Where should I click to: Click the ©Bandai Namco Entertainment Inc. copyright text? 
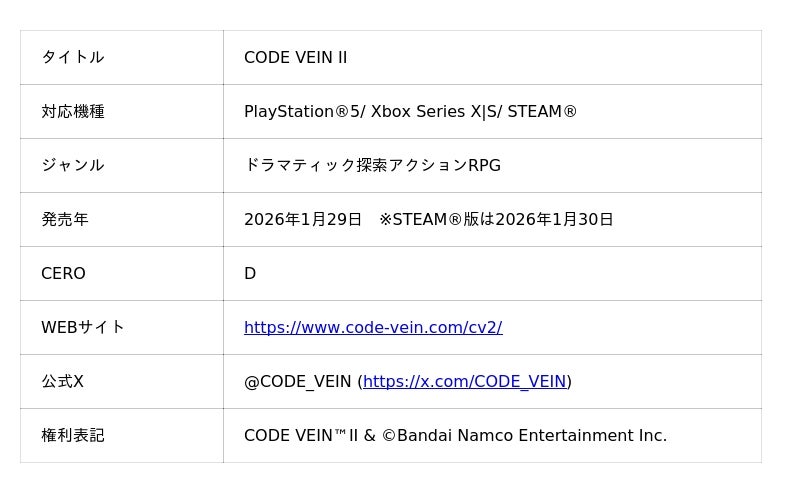click(x=524, y=436)
